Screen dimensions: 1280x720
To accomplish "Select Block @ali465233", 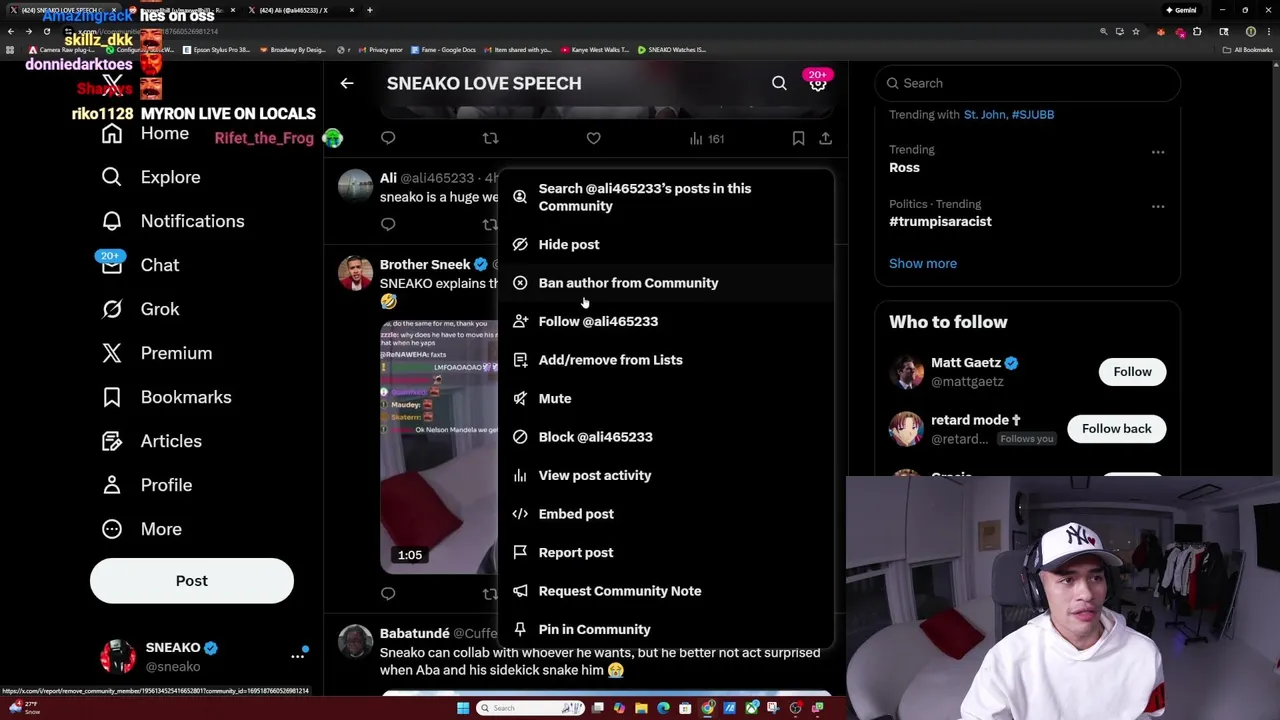I will [x=665, y=437].
